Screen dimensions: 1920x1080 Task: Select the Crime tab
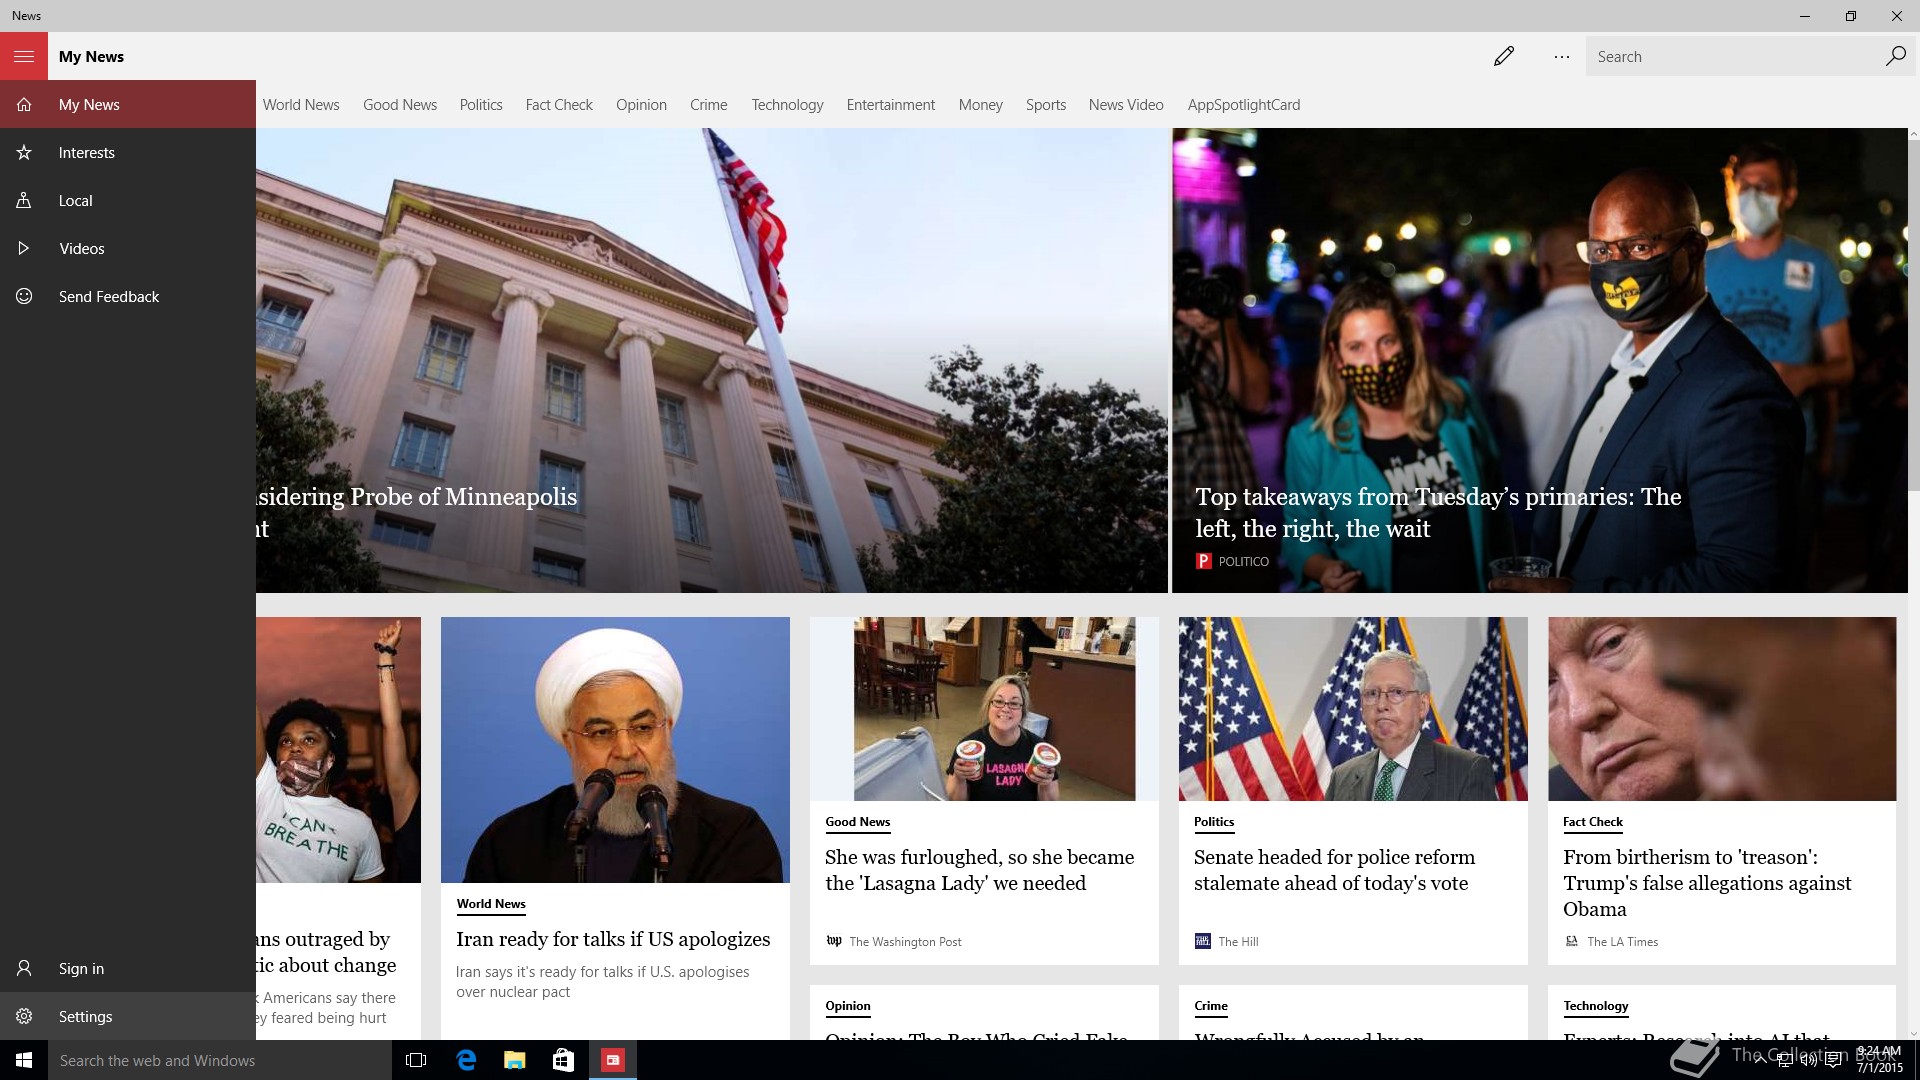pyautogui.click(x=709, y=104)
